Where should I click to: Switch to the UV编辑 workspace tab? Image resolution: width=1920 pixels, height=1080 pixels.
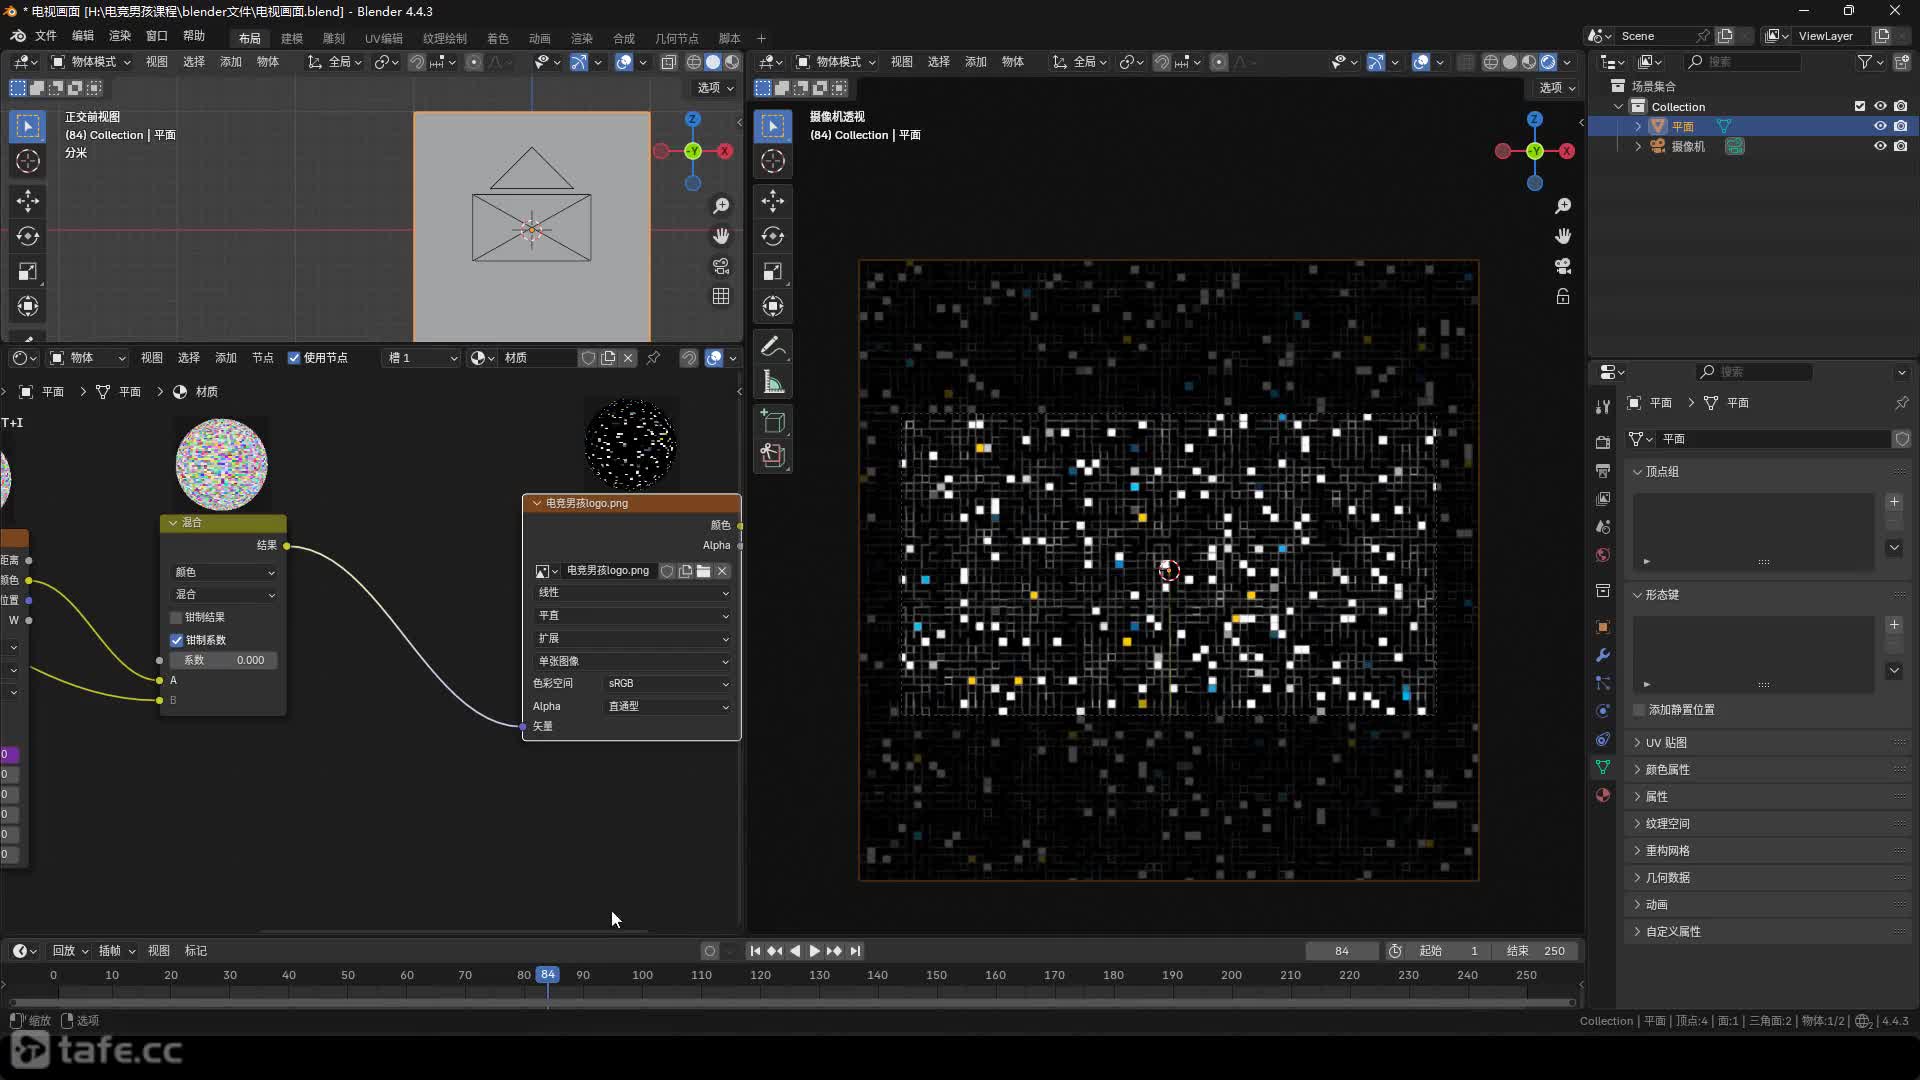[x=383, y=38]
